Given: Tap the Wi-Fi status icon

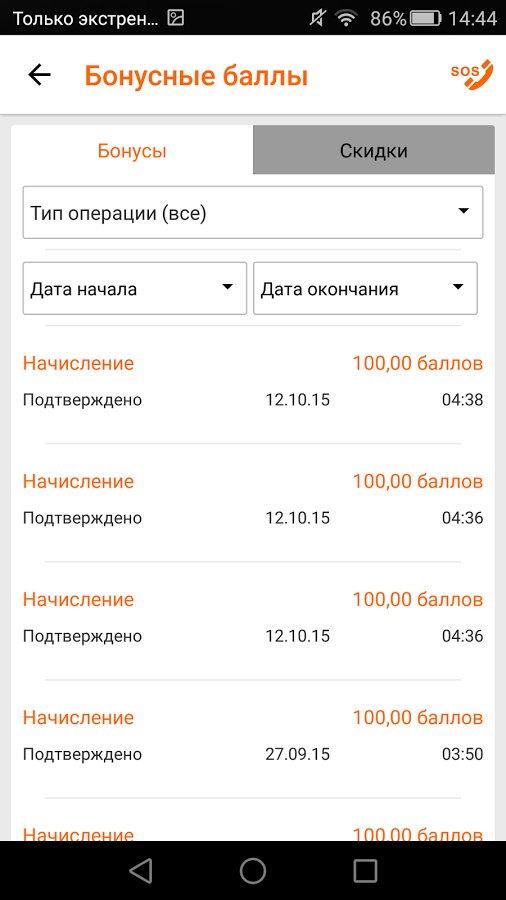Looking at the screenshot, I should click(x=346, y=19).
